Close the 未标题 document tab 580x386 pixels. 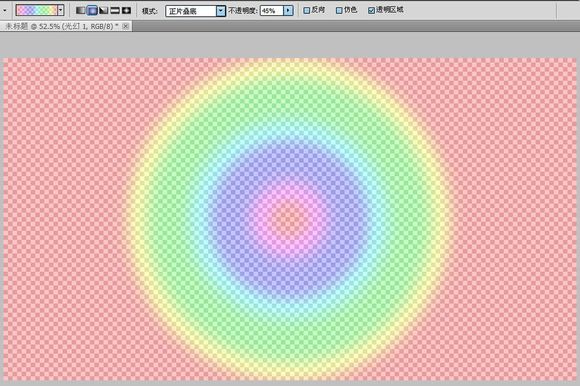(x=126, y=26)
